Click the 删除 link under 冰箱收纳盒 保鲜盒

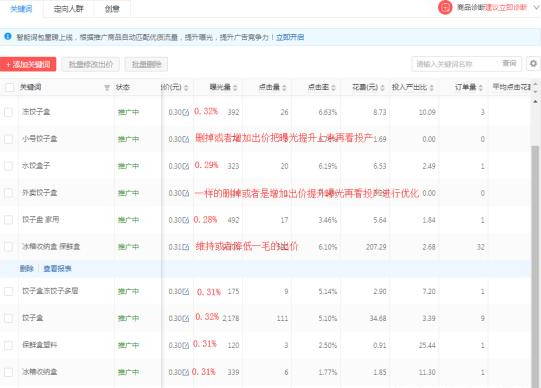pos(27,268)
